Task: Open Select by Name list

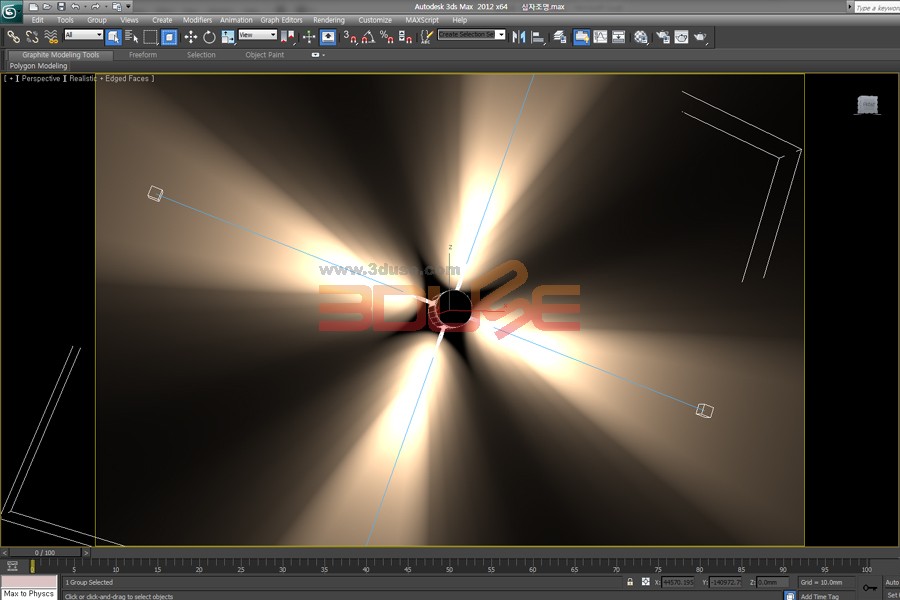Action: coord(132,37)
